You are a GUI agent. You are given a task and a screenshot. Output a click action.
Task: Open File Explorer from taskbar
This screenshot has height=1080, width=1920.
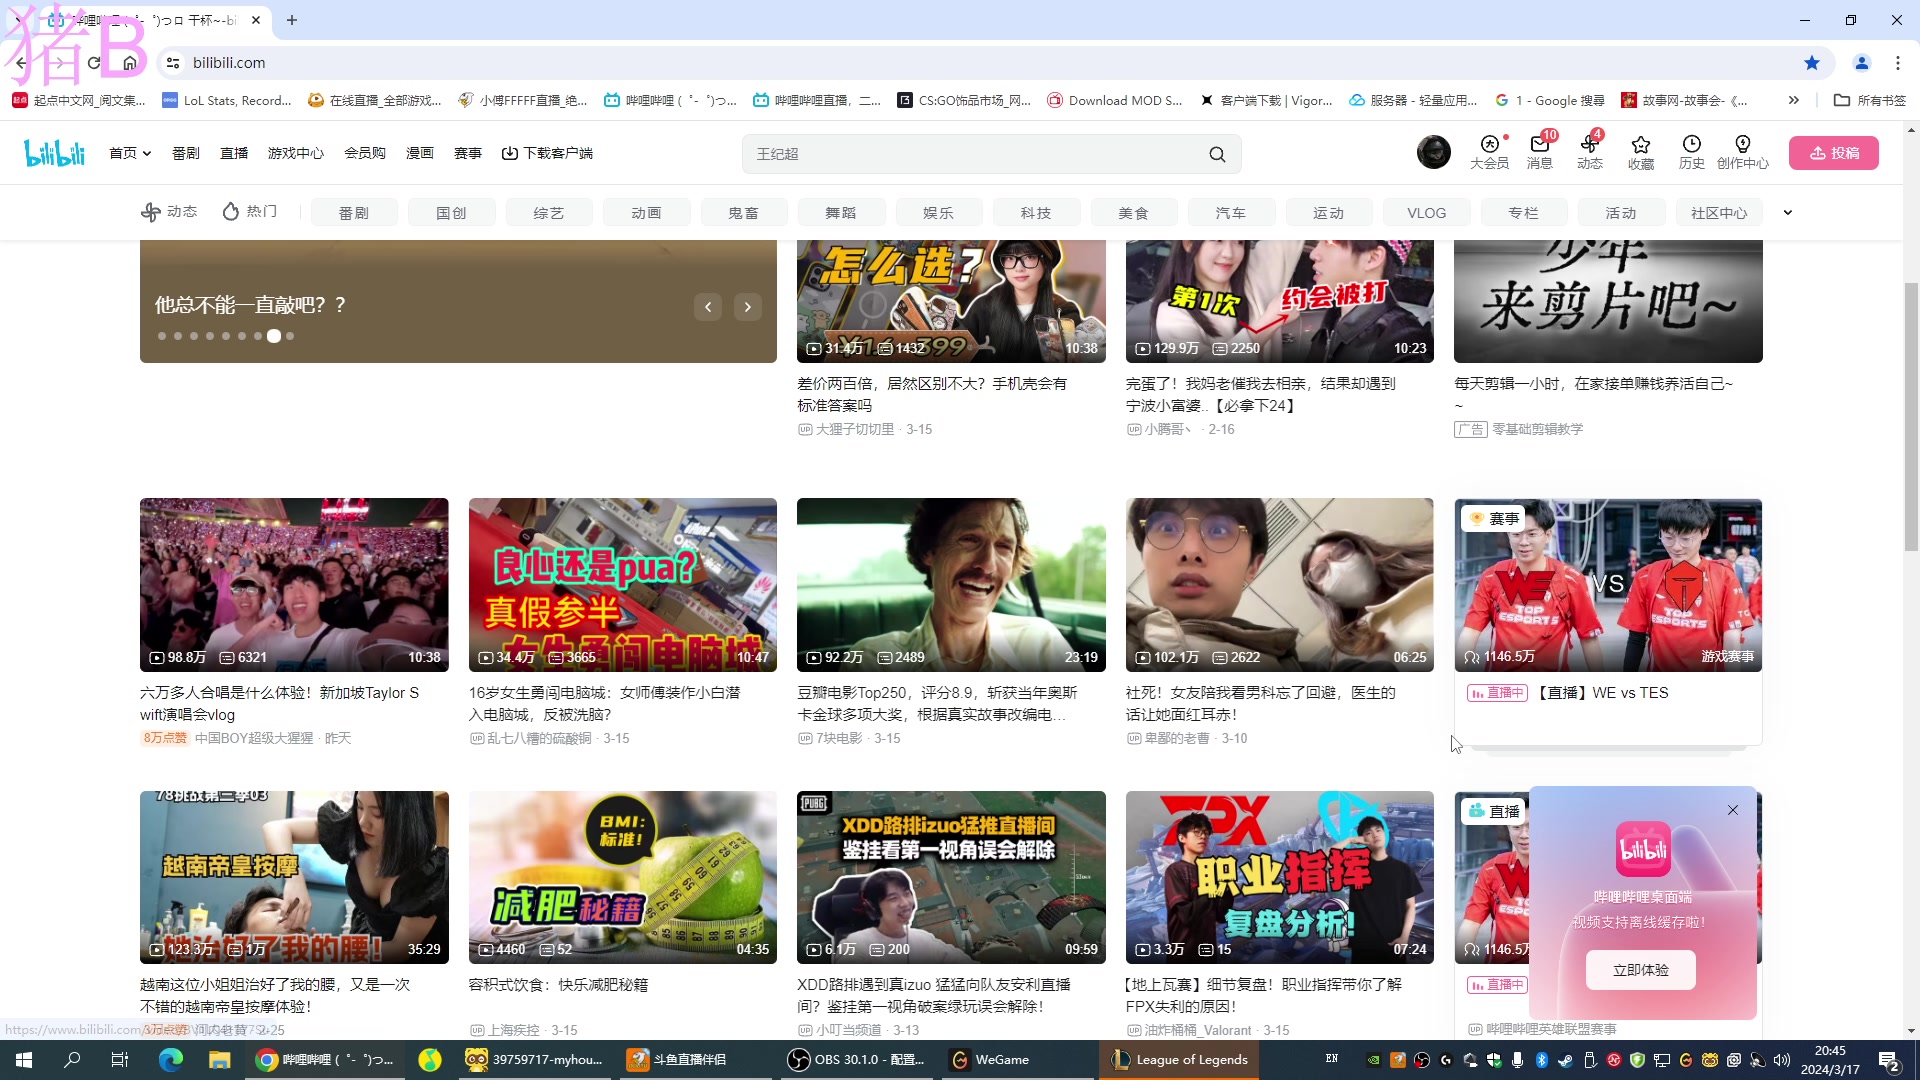pos(219,1060)
